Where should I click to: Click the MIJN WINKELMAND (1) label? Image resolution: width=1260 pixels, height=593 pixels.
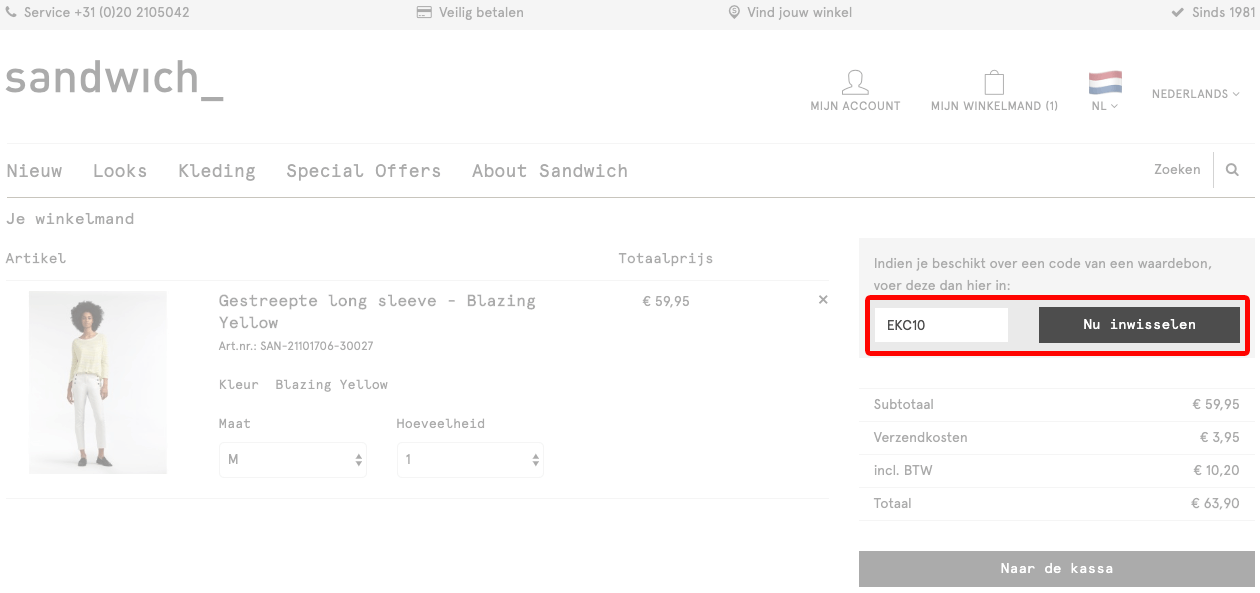(994, 106)
